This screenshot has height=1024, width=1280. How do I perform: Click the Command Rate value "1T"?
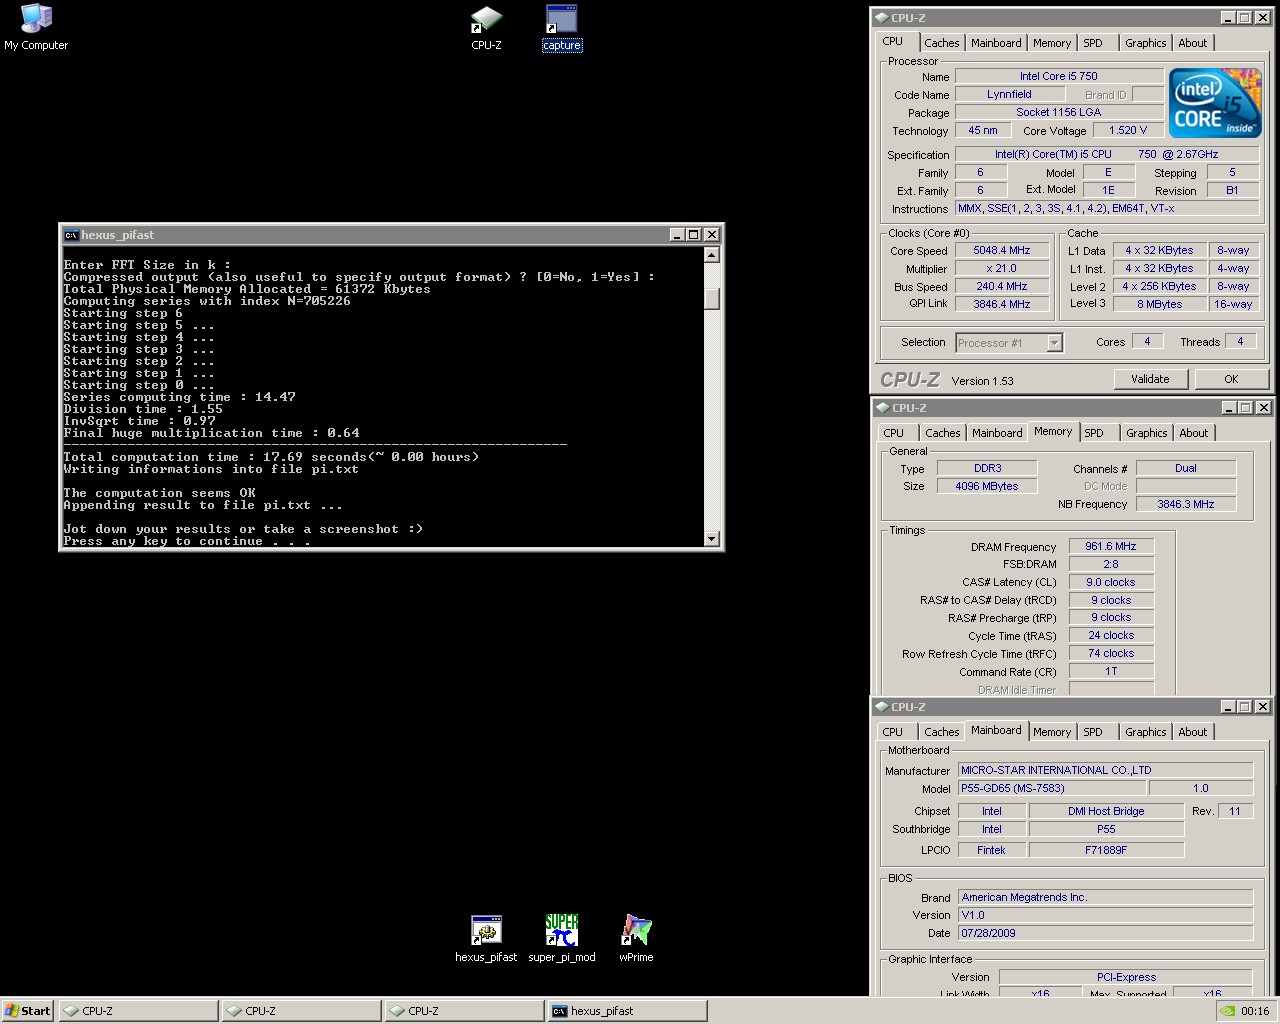[1111, 671]
